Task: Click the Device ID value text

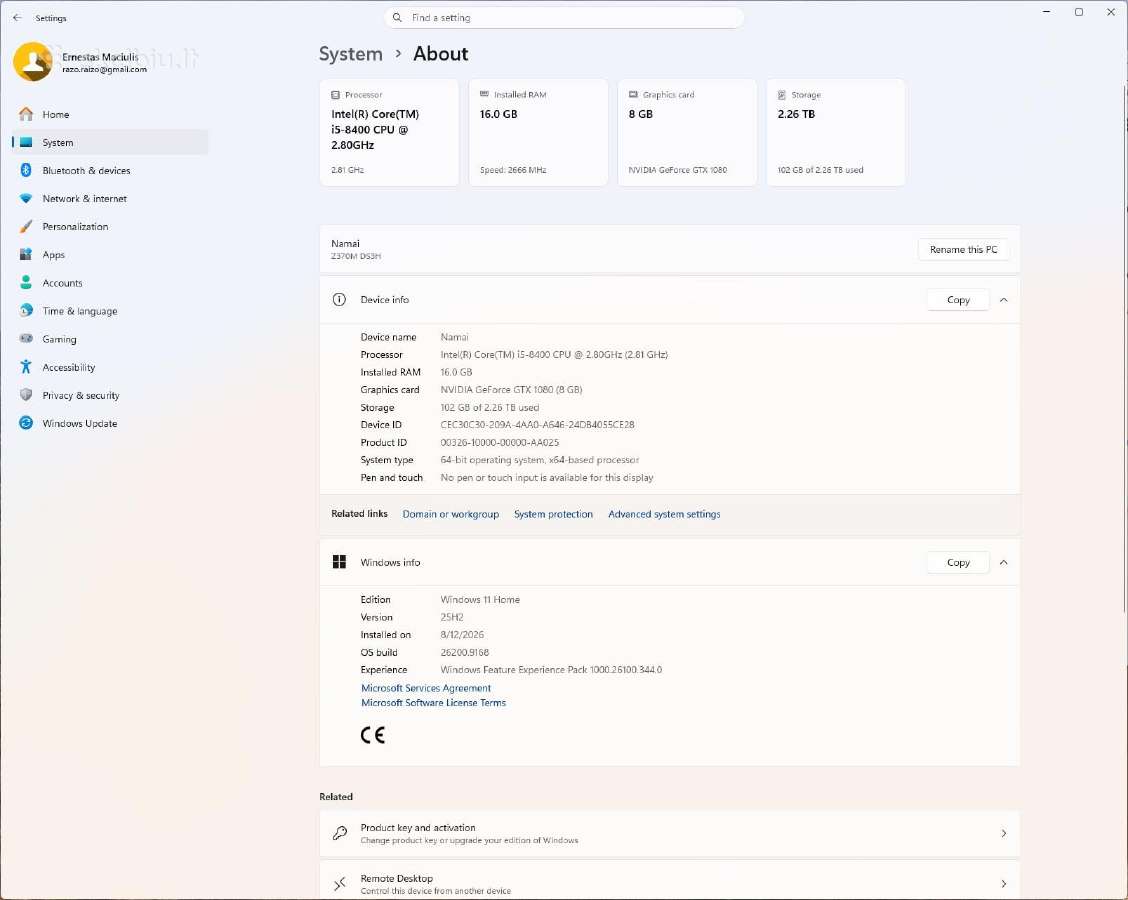Action: pos(537,424)
